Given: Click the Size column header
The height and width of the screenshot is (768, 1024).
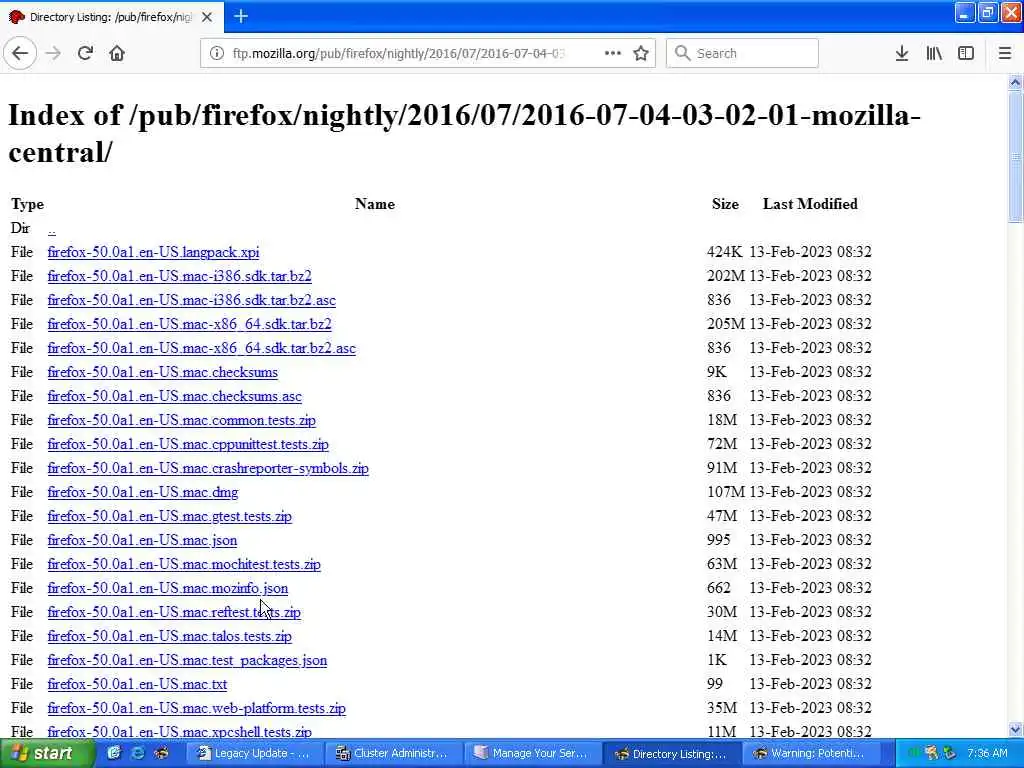Looking at the screenshot, I should [726, 204].
